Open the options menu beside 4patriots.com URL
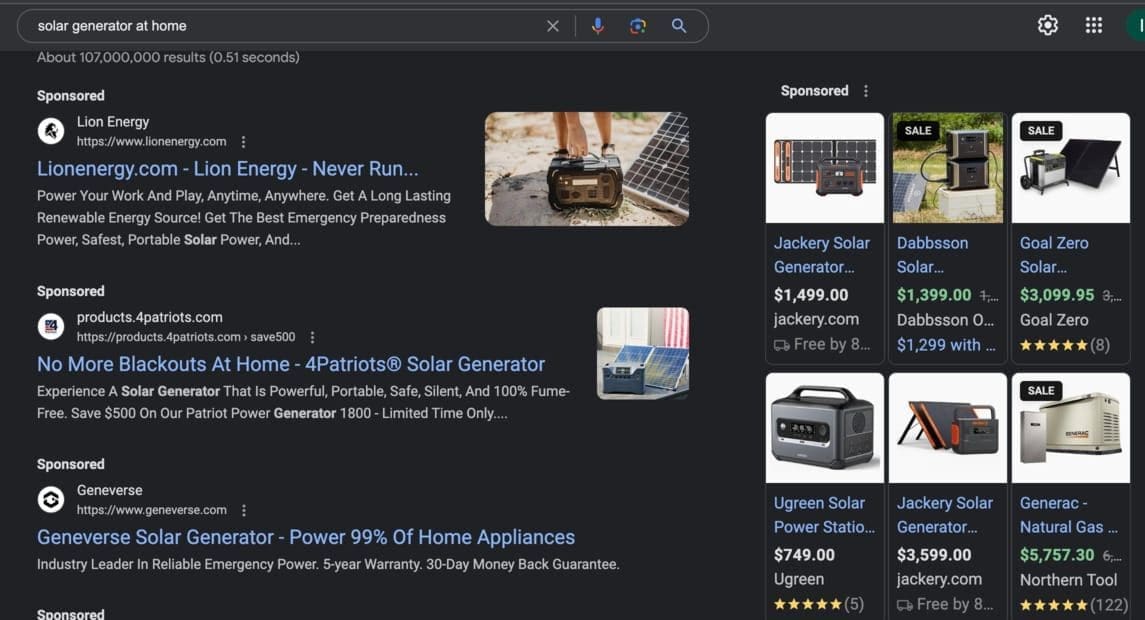Image resolution: width=1145 pixels, height=620 pixels. click(x=312, y=337)
